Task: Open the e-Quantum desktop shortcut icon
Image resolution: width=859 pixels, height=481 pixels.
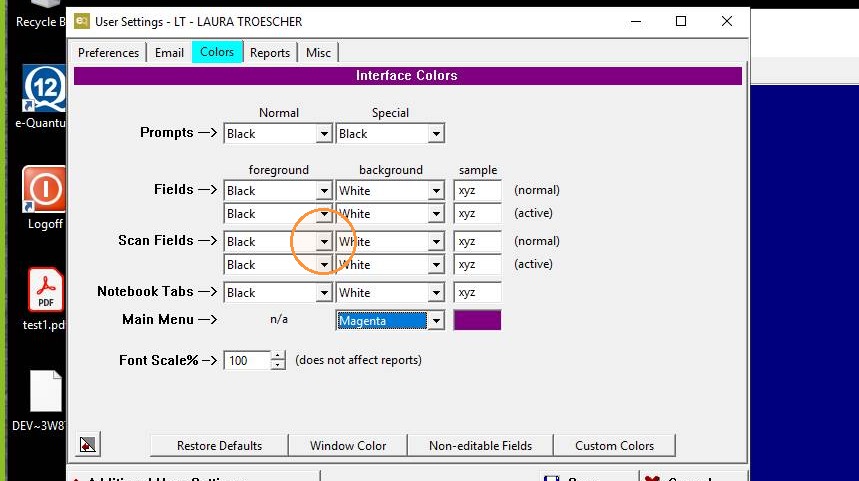Action: (44, 89)
